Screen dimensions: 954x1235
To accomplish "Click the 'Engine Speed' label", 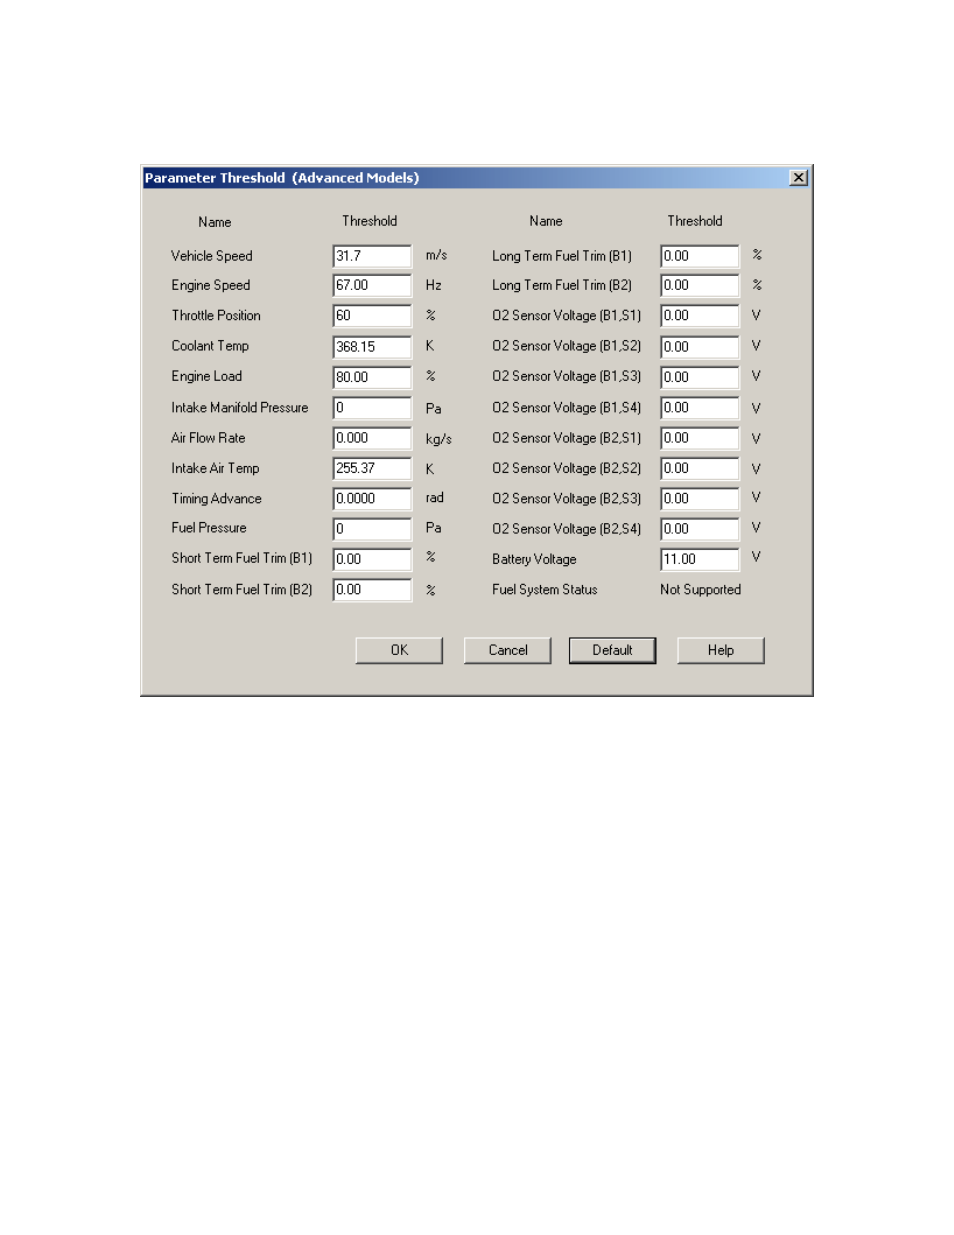I will click(210, 285).
